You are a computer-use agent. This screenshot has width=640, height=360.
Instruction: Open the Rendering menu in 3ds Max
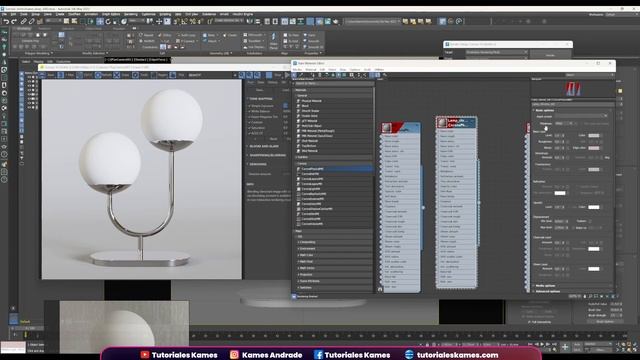(131, 14)
